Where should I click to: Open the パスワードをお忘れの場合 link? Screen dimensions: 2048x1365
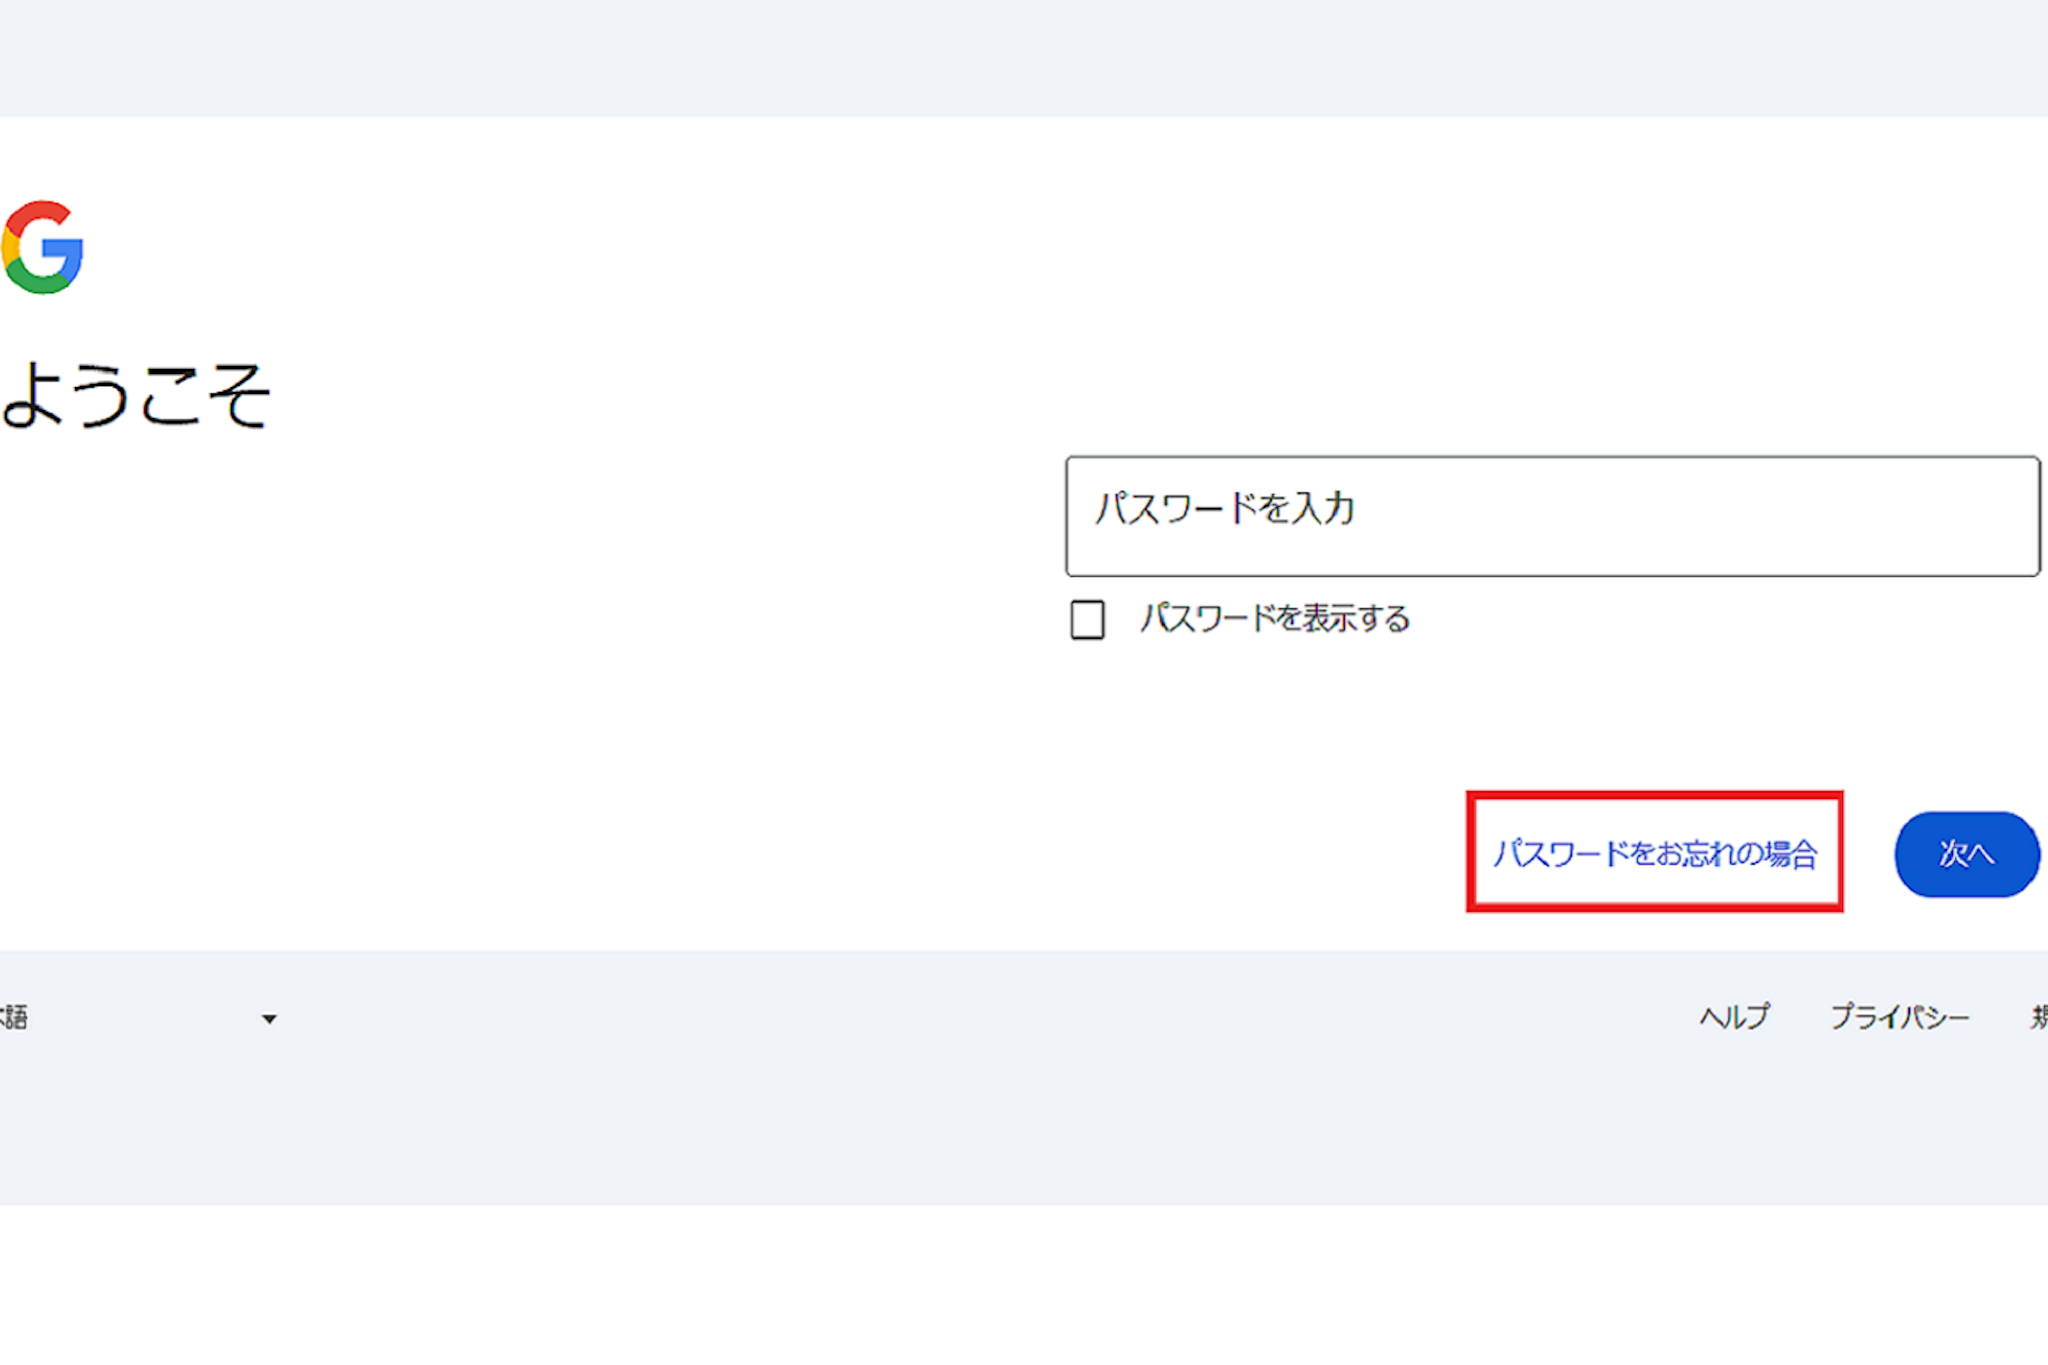click(1654, 854)
